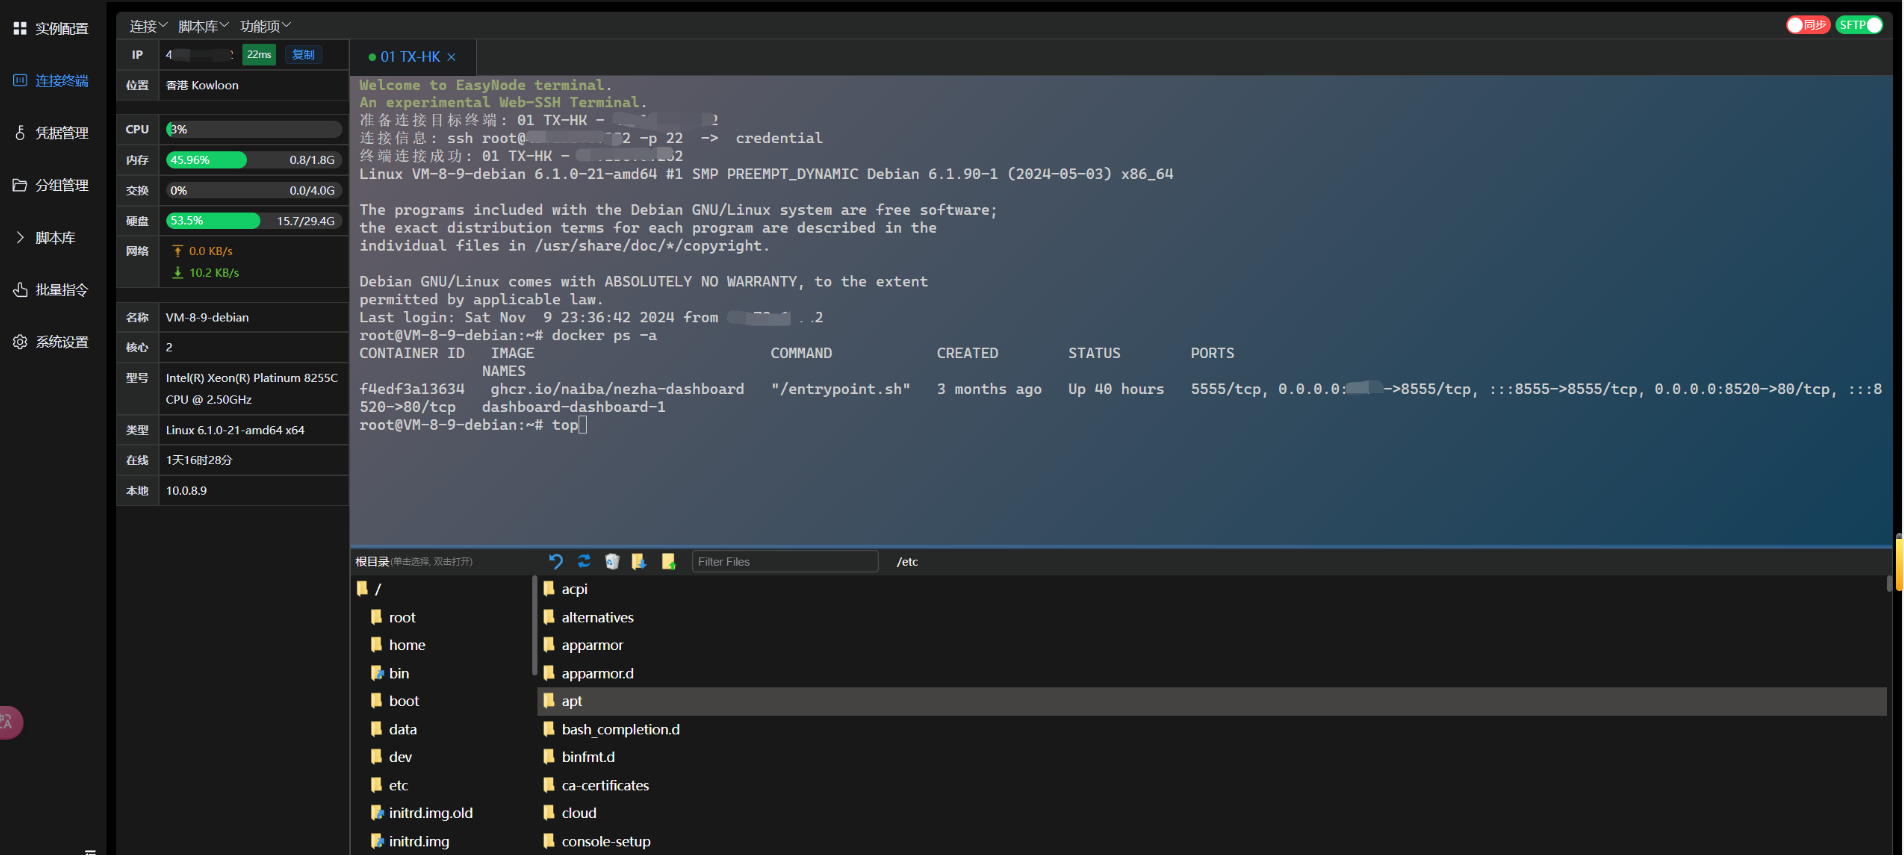Select initrd.img.old in the tree
This screenshot has width=1904, height=855.
[x=422, y=813]
